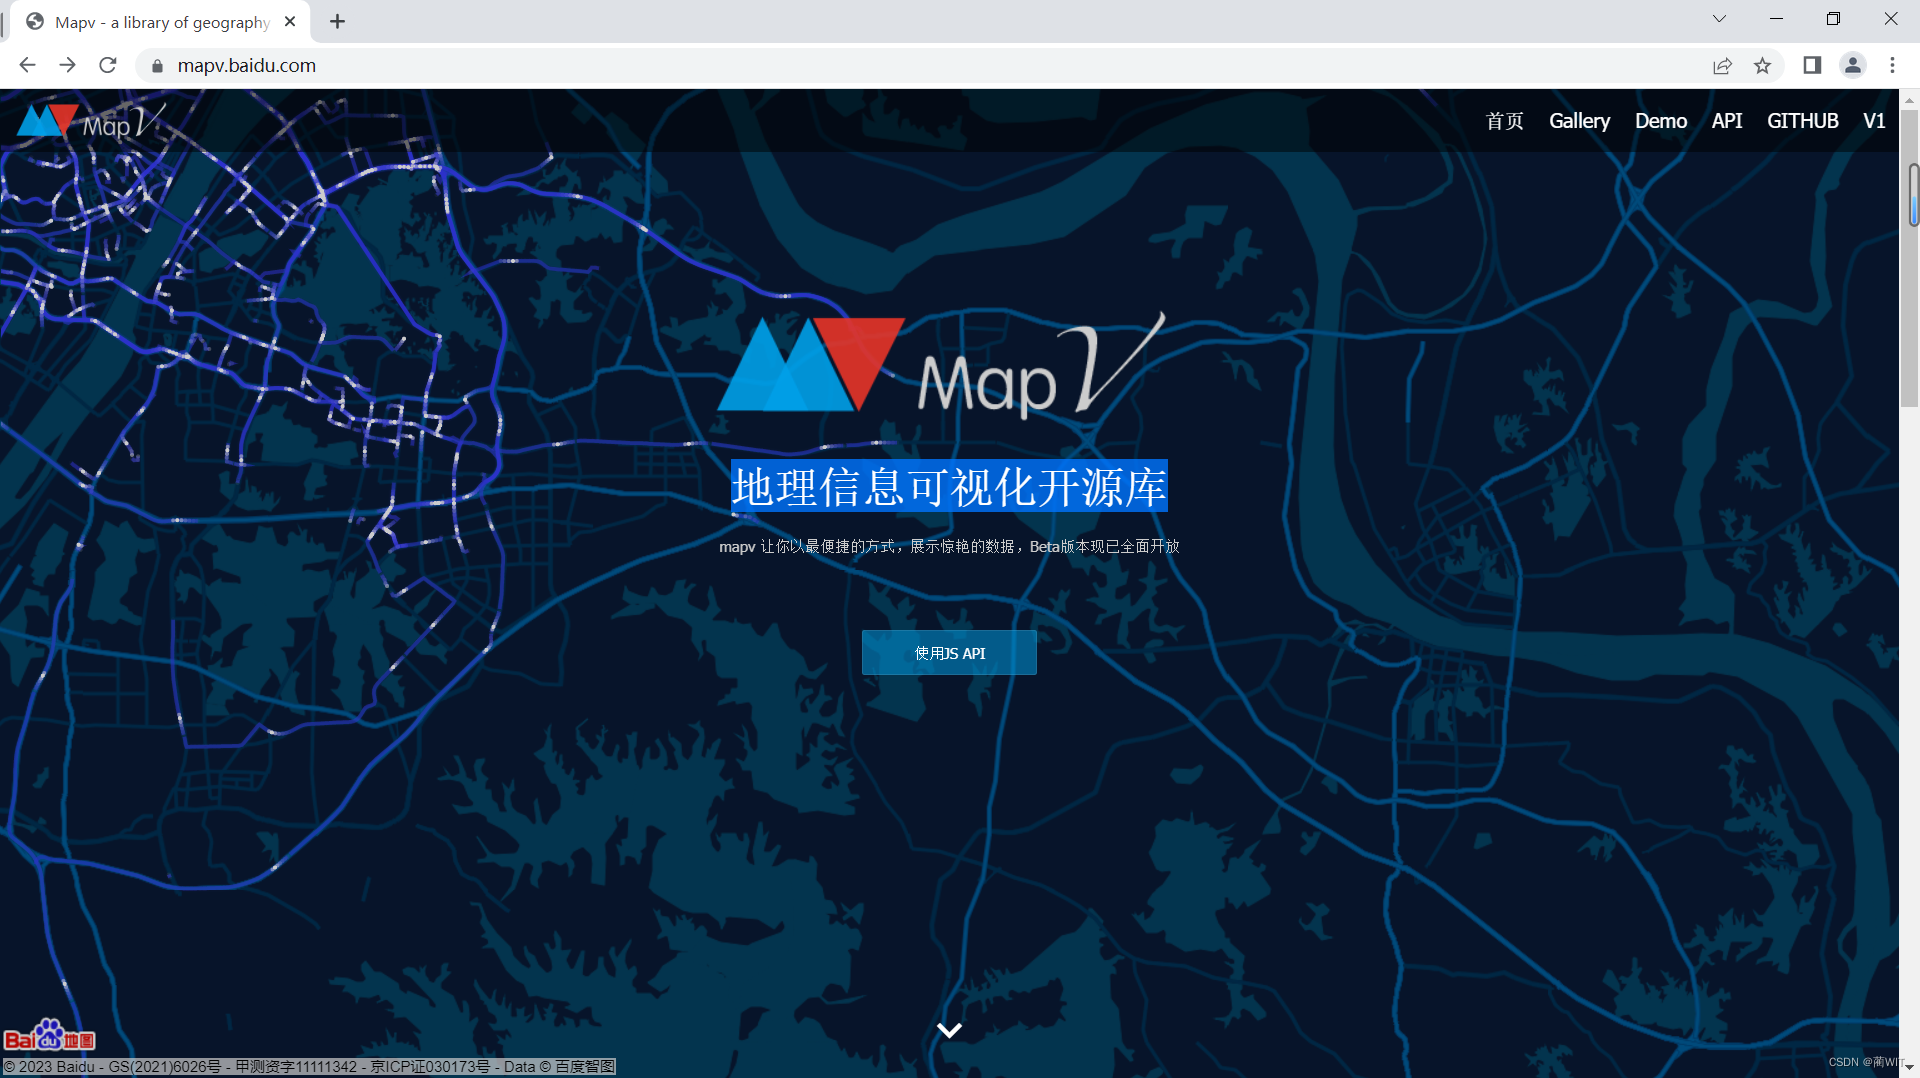1920x1078 pixels.
Task: Bookmark this page with the star icon
Action: pos(1762,66)
